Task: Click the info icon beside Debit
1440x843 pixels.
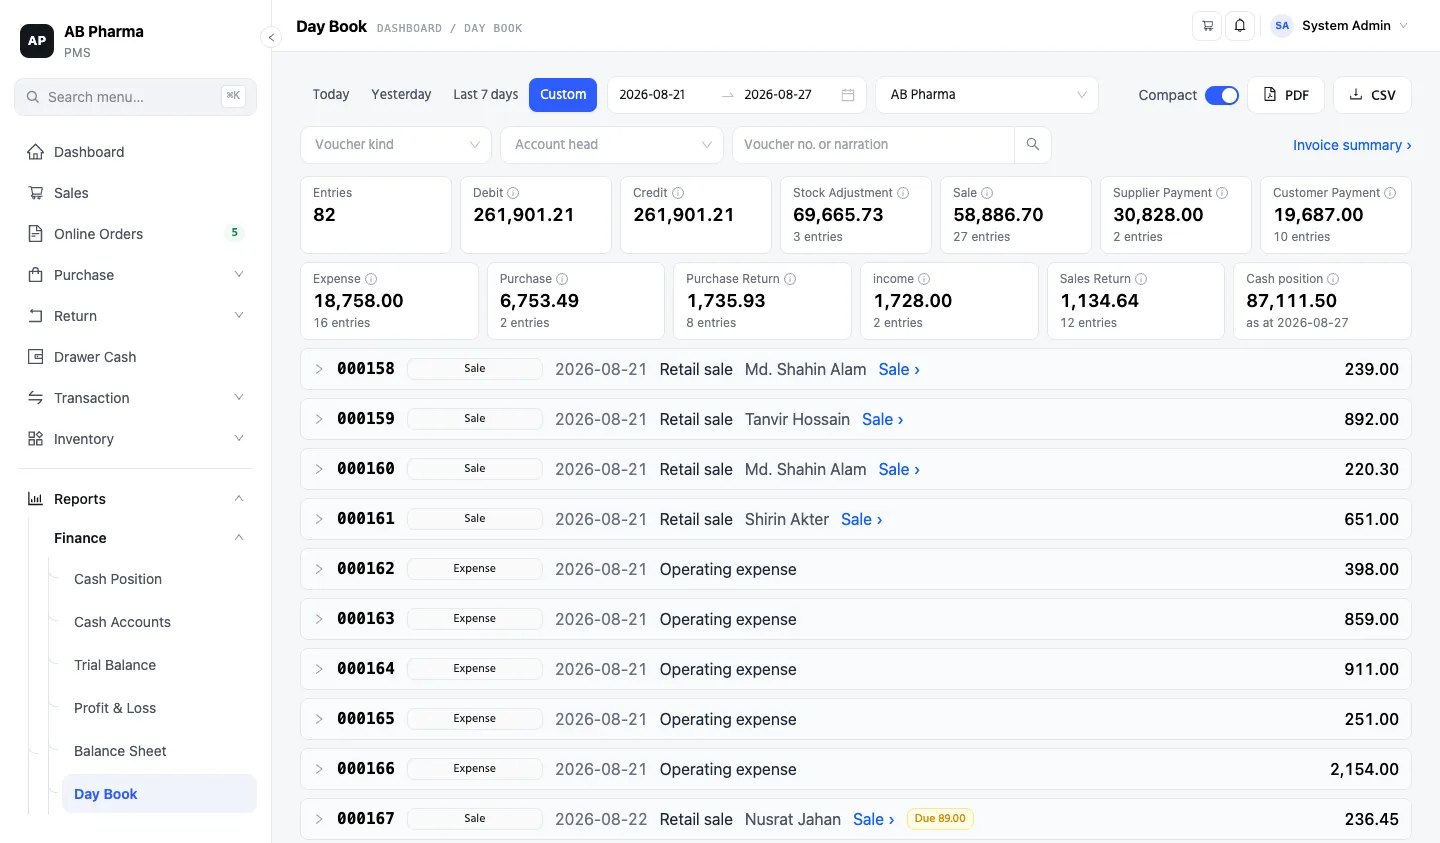Action: tap(513, 193)
